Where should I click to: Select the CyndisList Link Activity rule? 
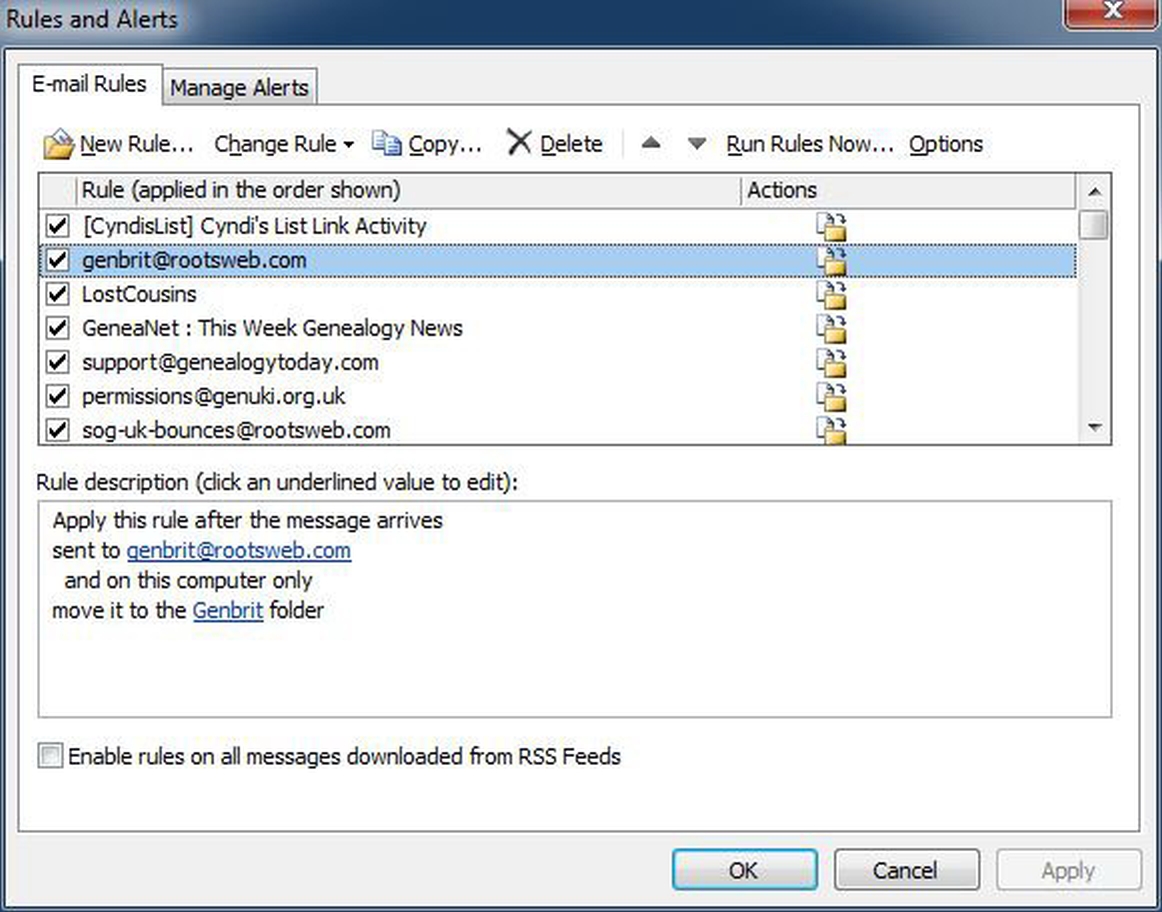pos(254,226)
